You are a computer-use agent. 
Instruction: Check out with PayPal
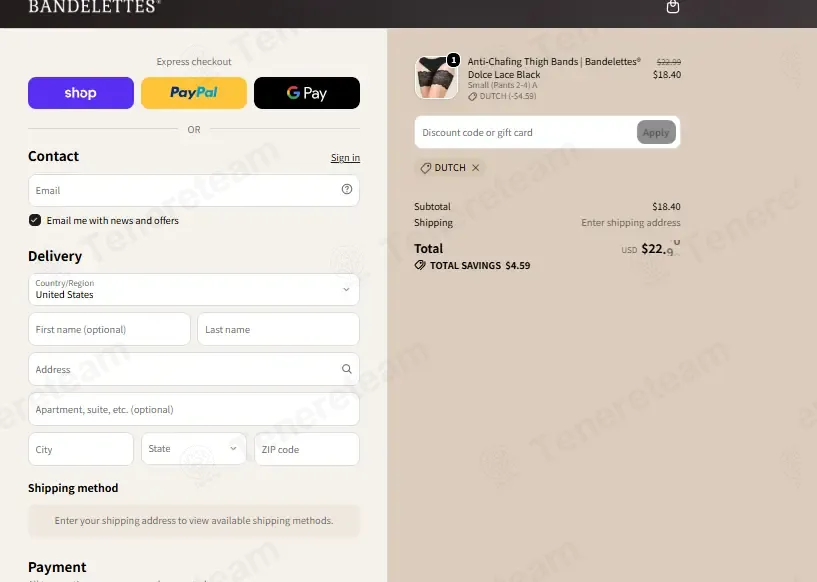coord(194,93)
